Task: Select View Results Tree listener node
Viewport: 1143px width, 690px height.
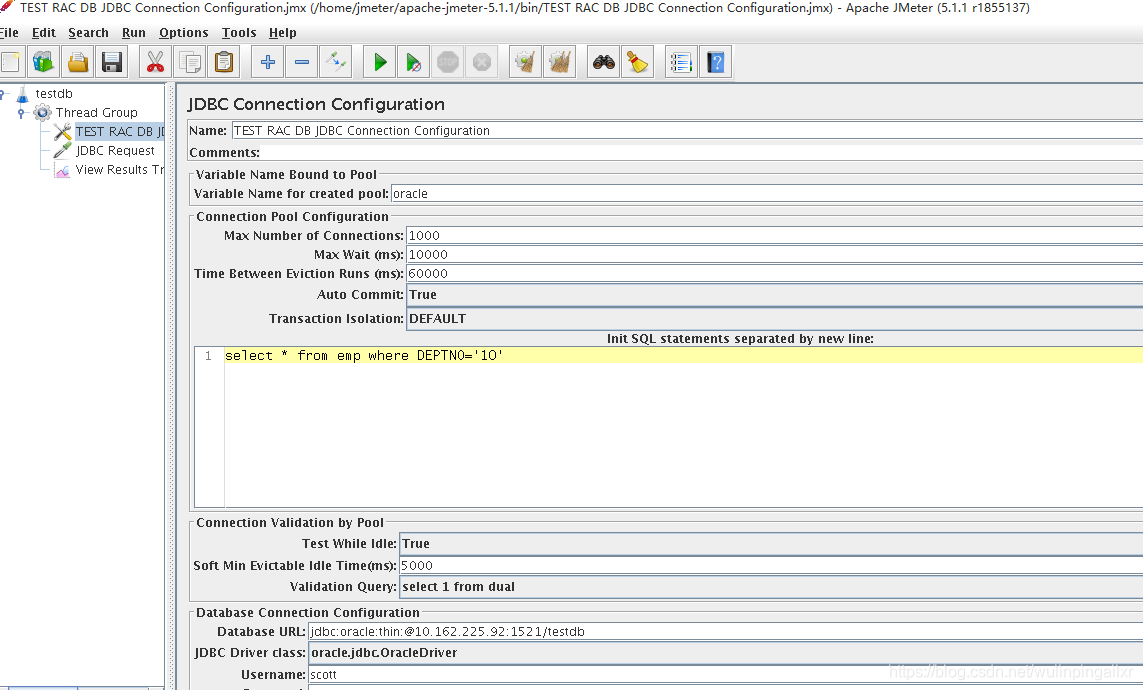Action: (120, 169)
